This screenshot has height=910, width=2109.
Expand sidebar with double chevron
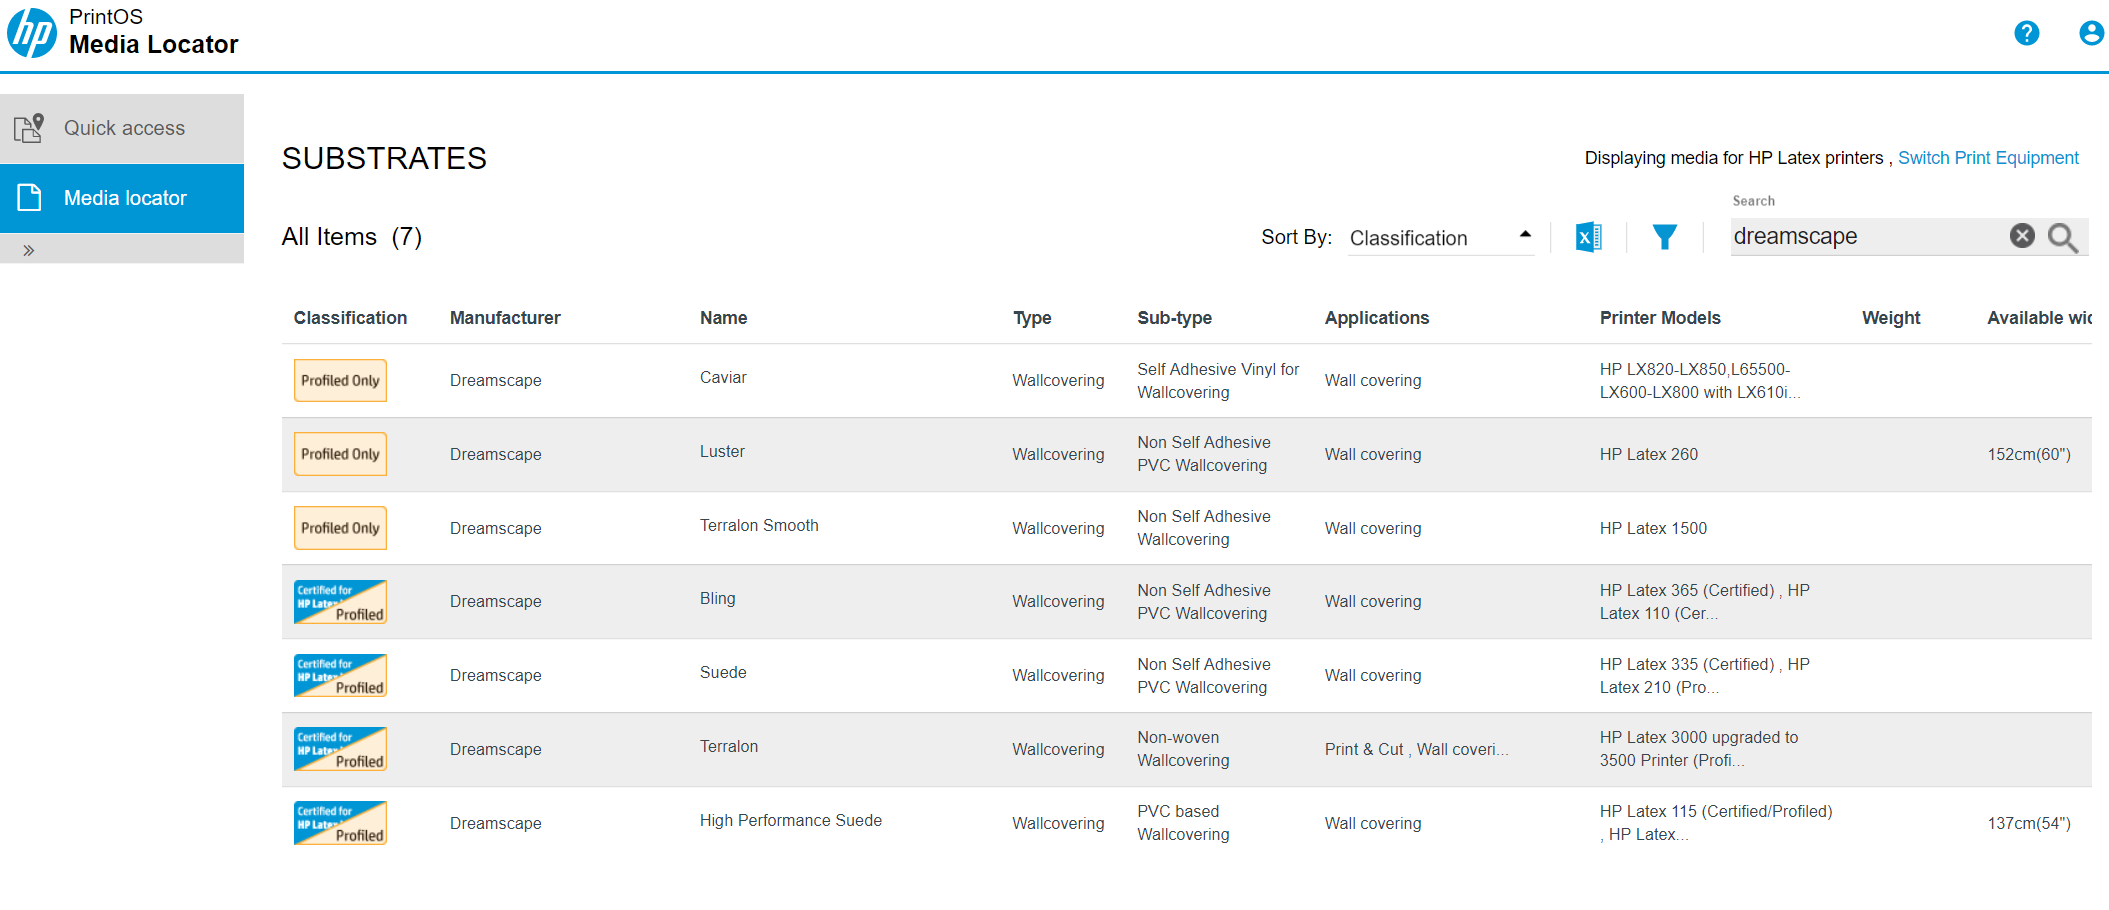(x=29, y=250)
